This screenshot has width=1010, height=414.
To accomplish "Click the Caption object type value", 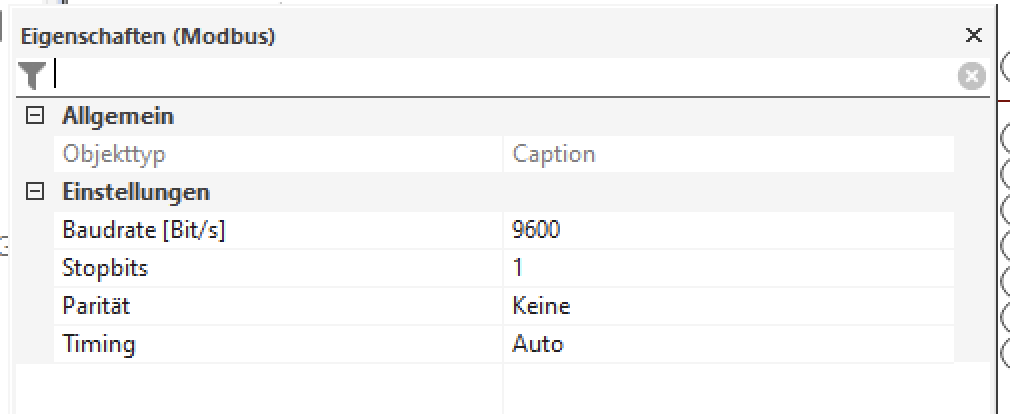I will point(553,154).
